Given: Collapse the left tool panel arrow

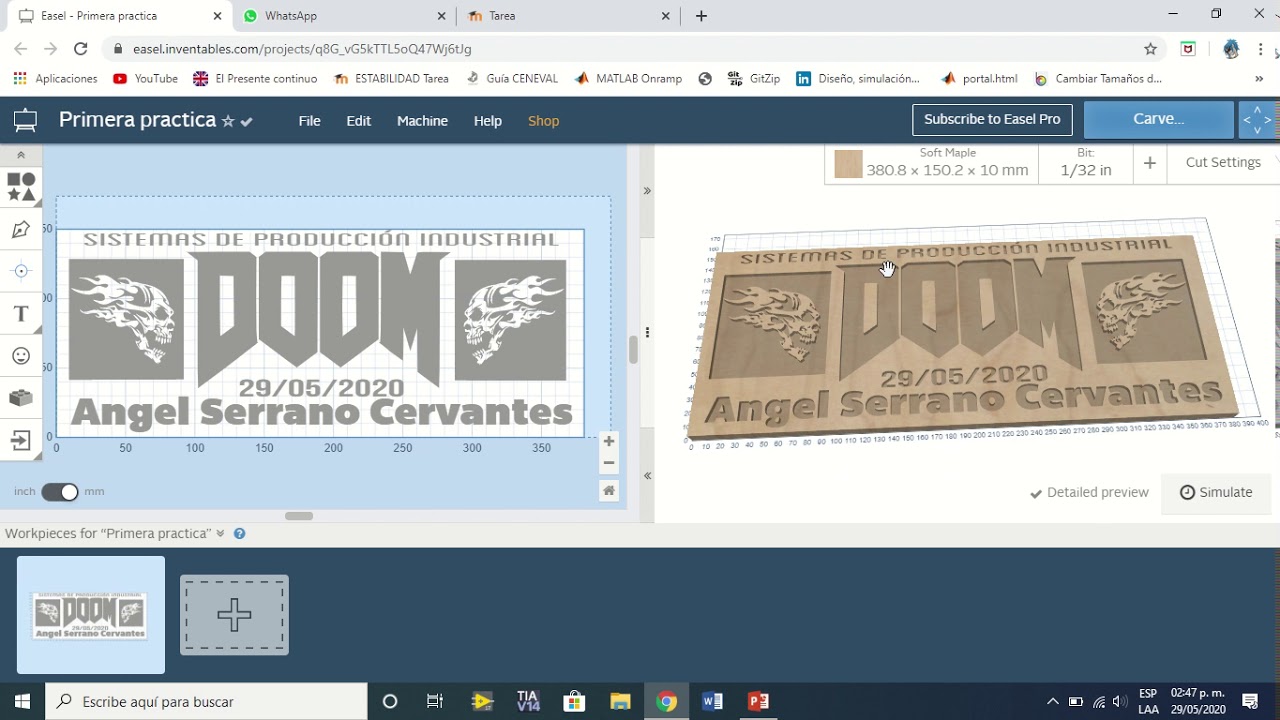Looking at the screenshot, I should [21, 155].
